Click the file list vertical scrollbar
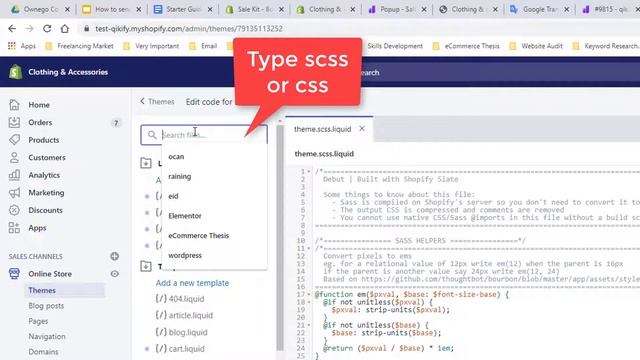Image resolution: width=640 pixels, height=360 pixels. coord(280,238)
